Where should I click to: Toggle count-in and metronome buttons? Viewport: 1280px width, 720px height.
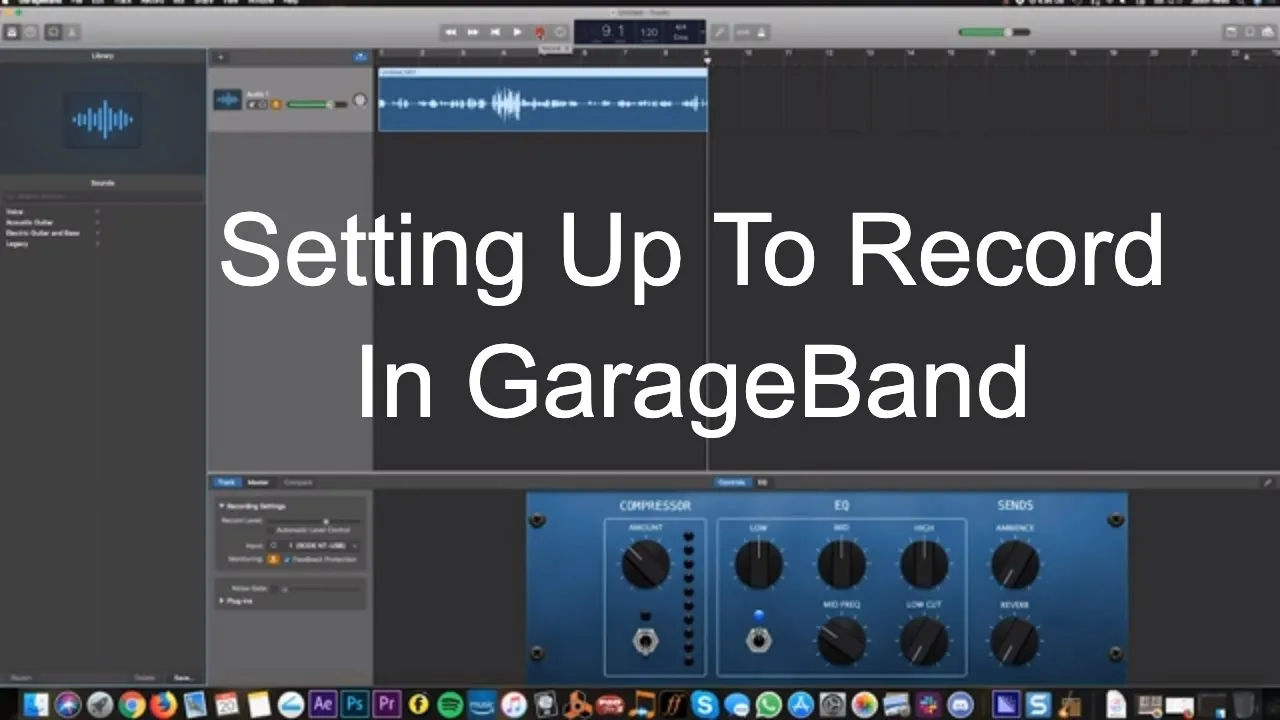coord(752,32)
